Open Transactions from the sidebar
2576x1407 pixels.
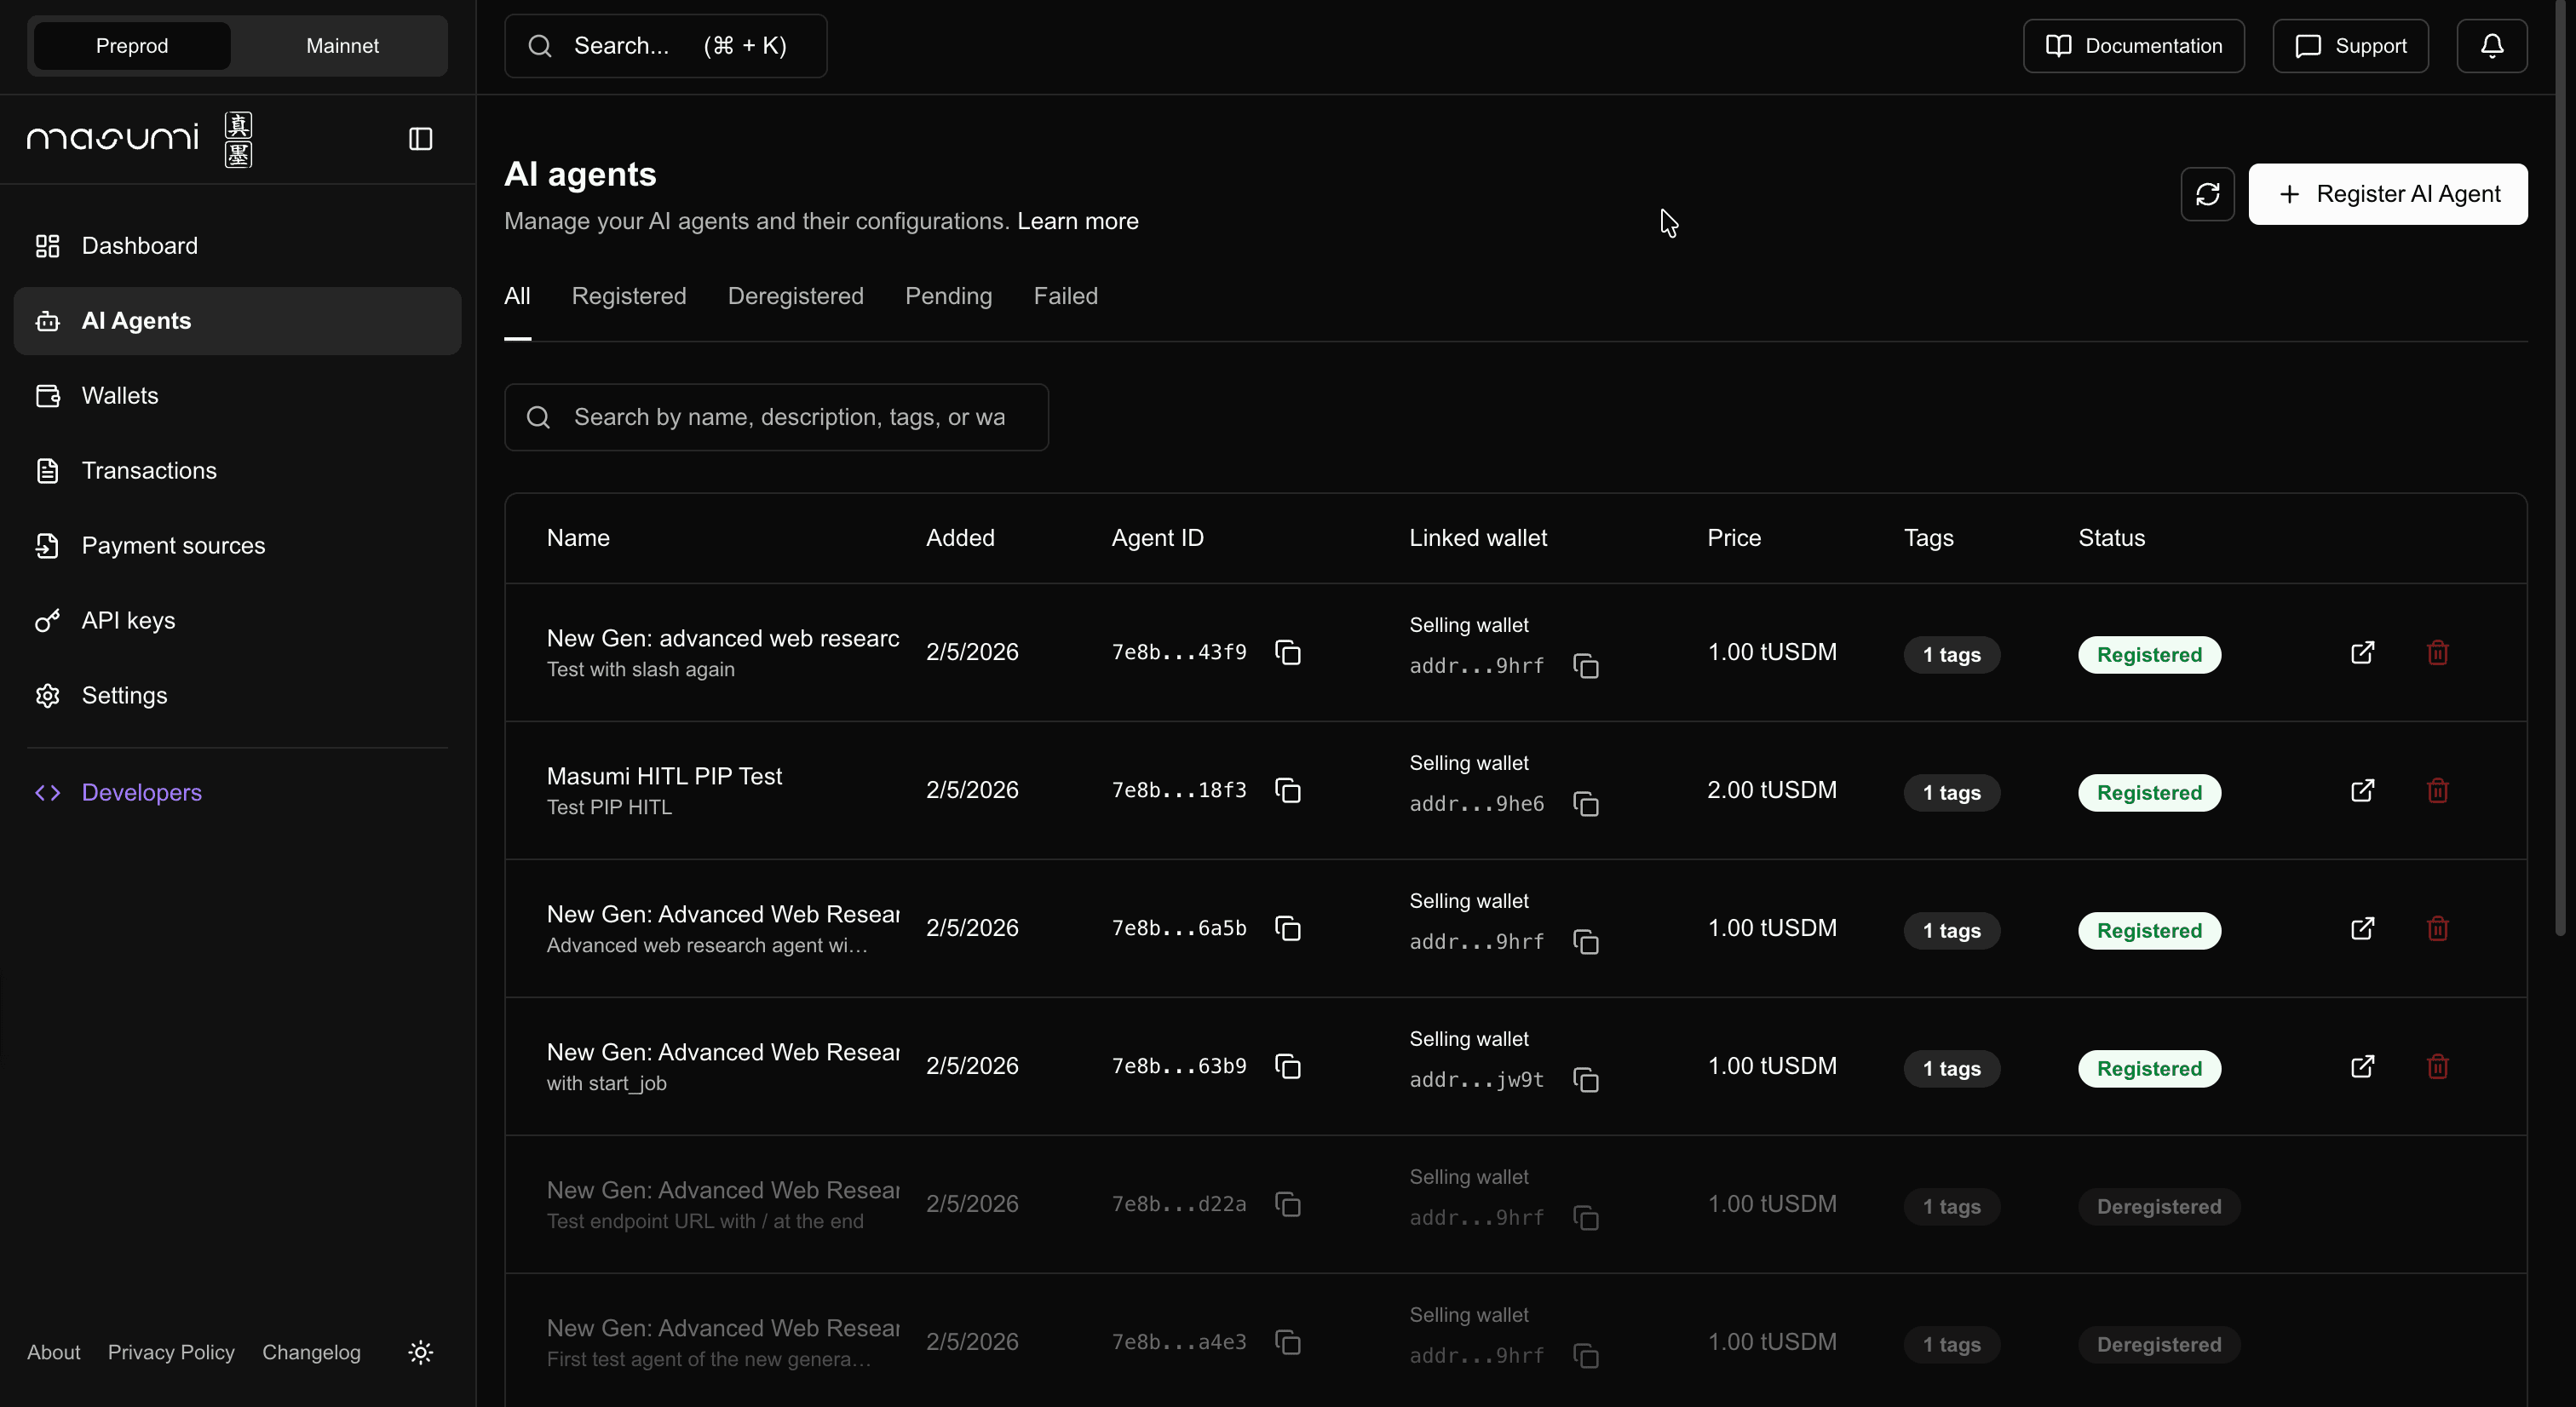[x=149, y=470]
